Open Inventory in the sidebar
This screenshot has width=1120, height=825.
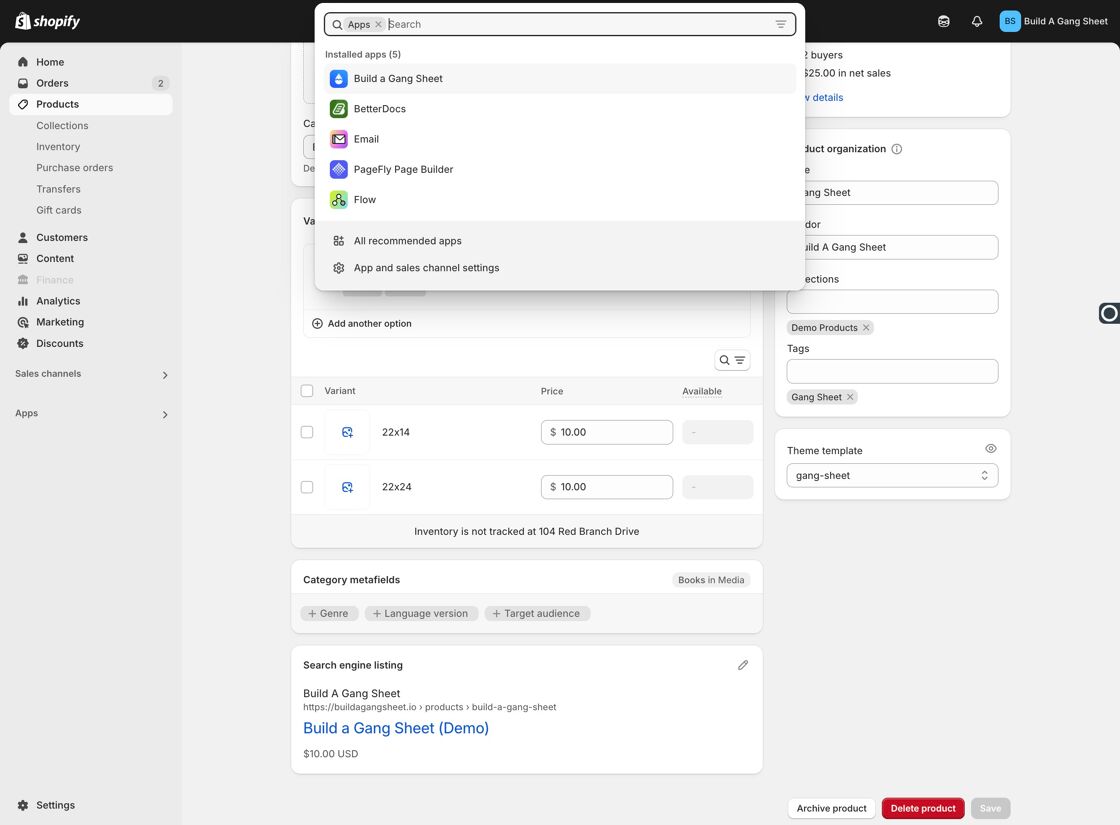click(x=58, y=146)
